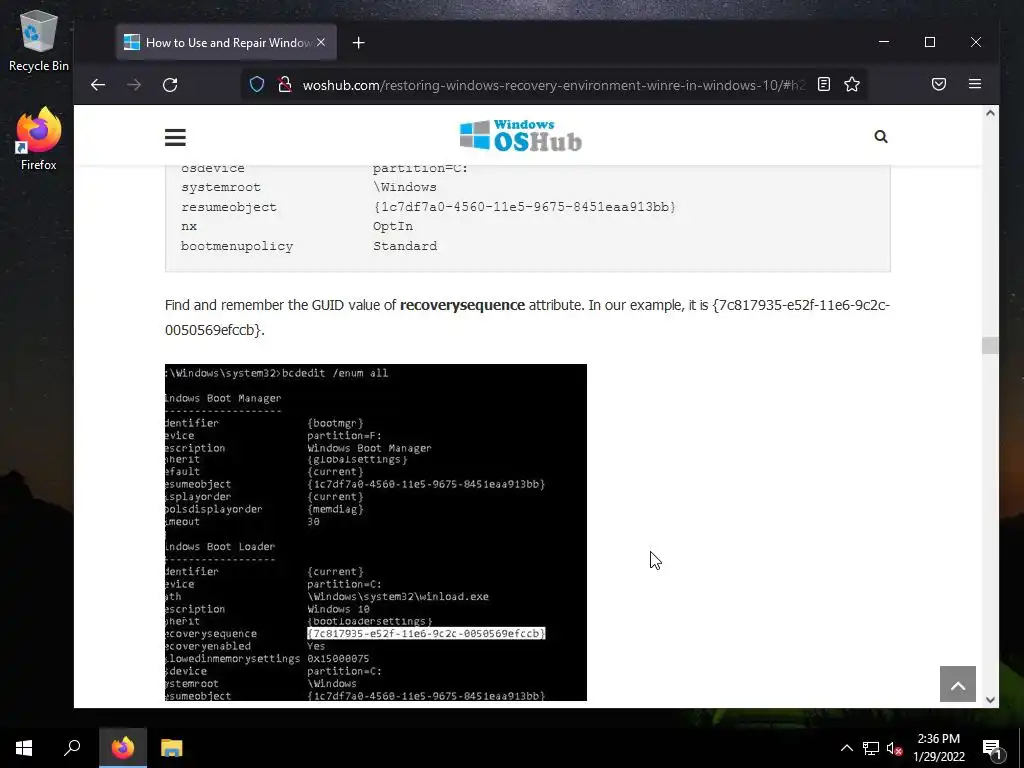Close the current browser tab
Screen dimensions: 1024x768
coord(321,42)
